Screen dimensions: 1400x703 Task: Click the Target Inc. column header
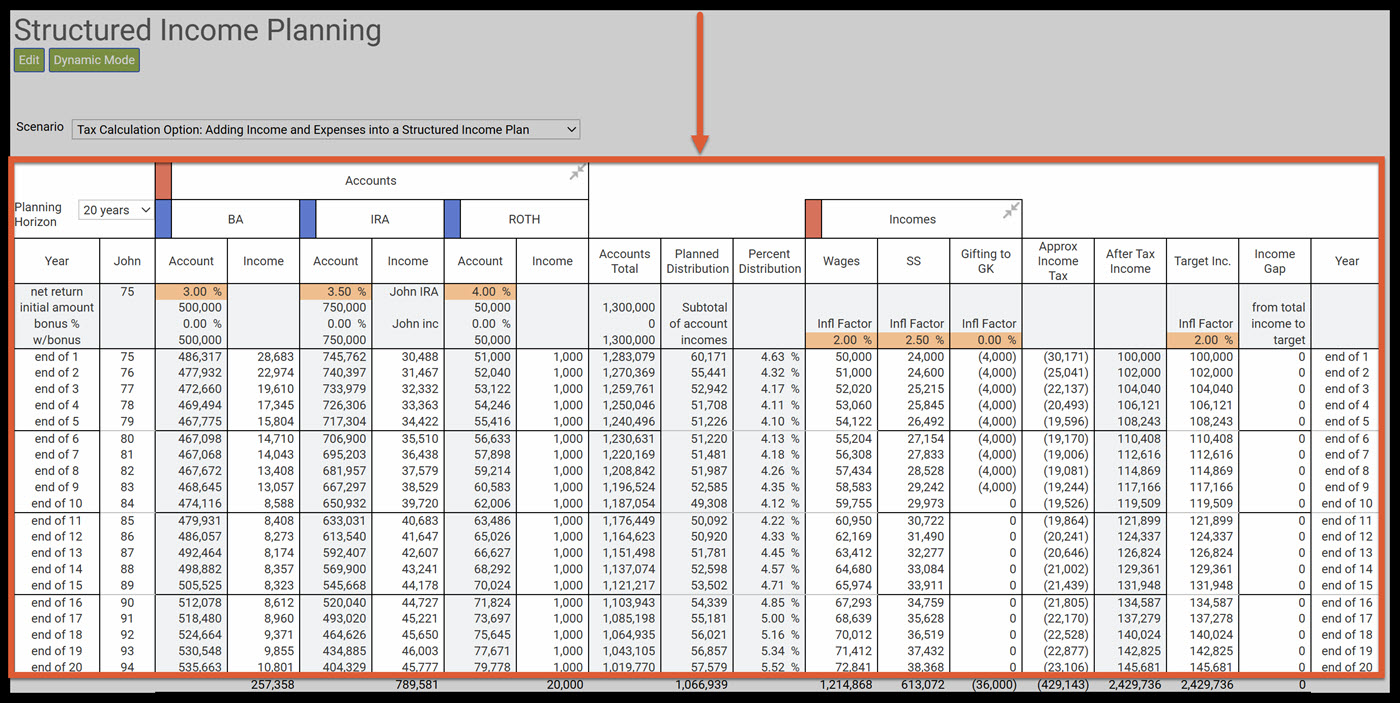coord(1202,261)
